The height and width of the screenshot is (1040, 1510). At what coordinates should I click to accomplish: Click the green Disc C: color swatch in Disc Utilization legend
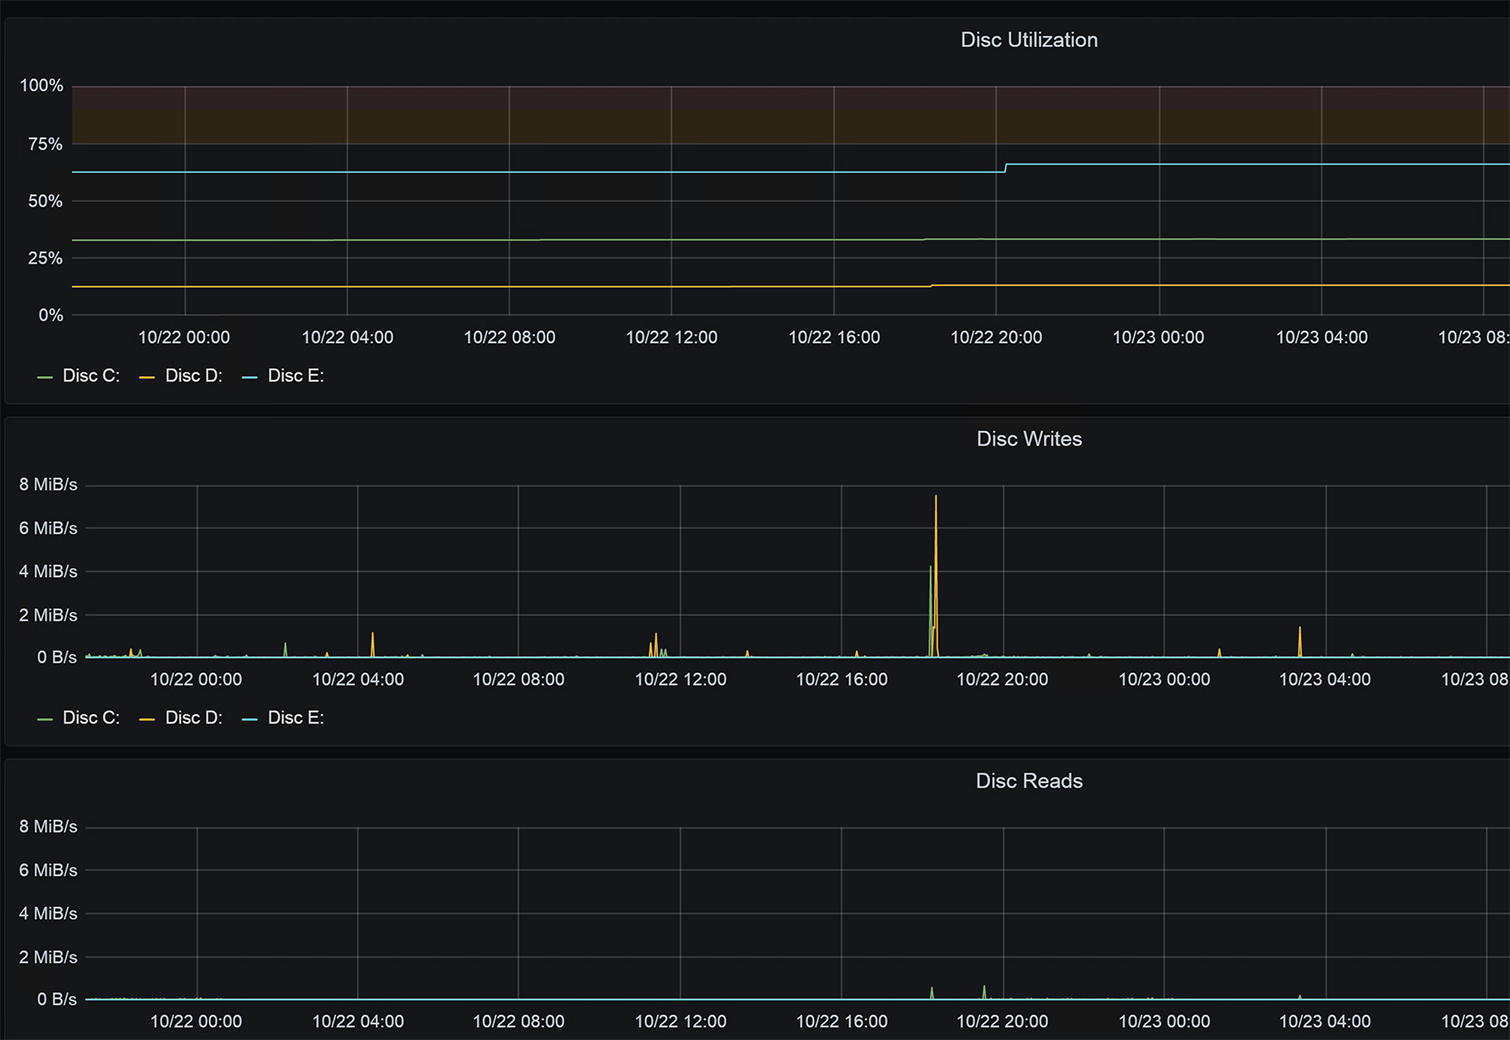point(45,377)
